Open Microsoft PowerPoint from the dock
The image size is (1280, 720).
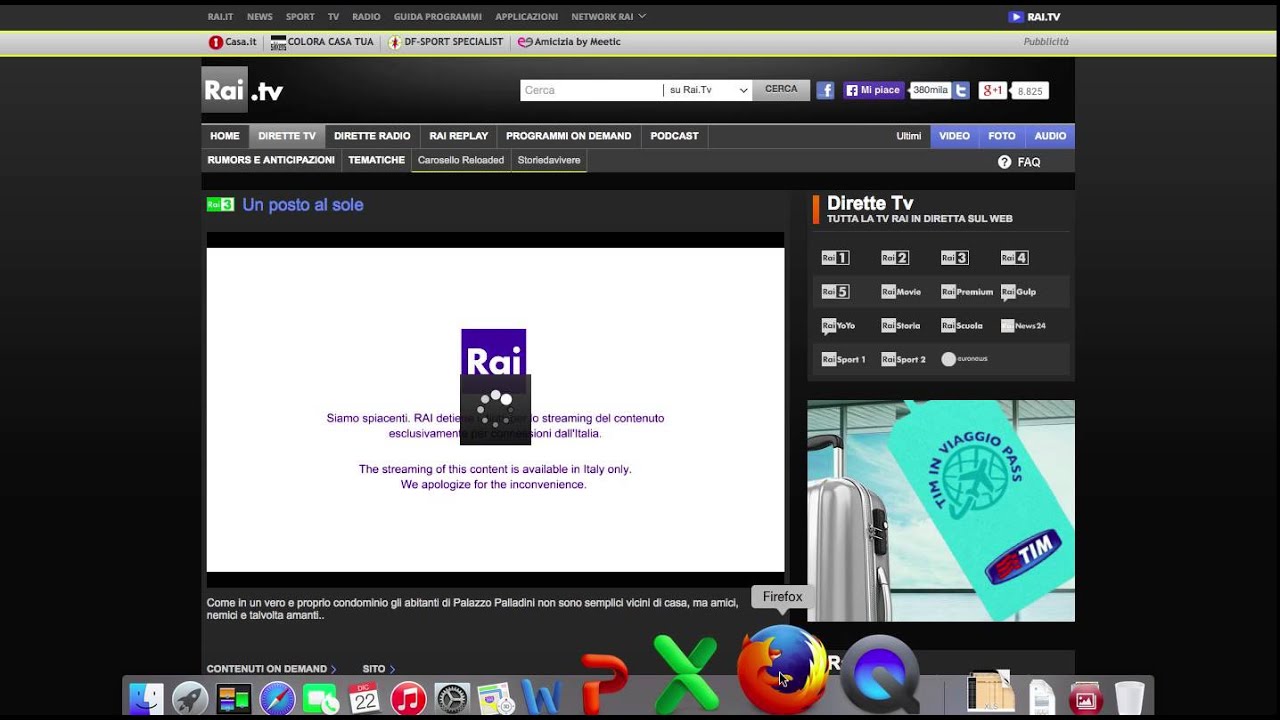click(603, 683)
